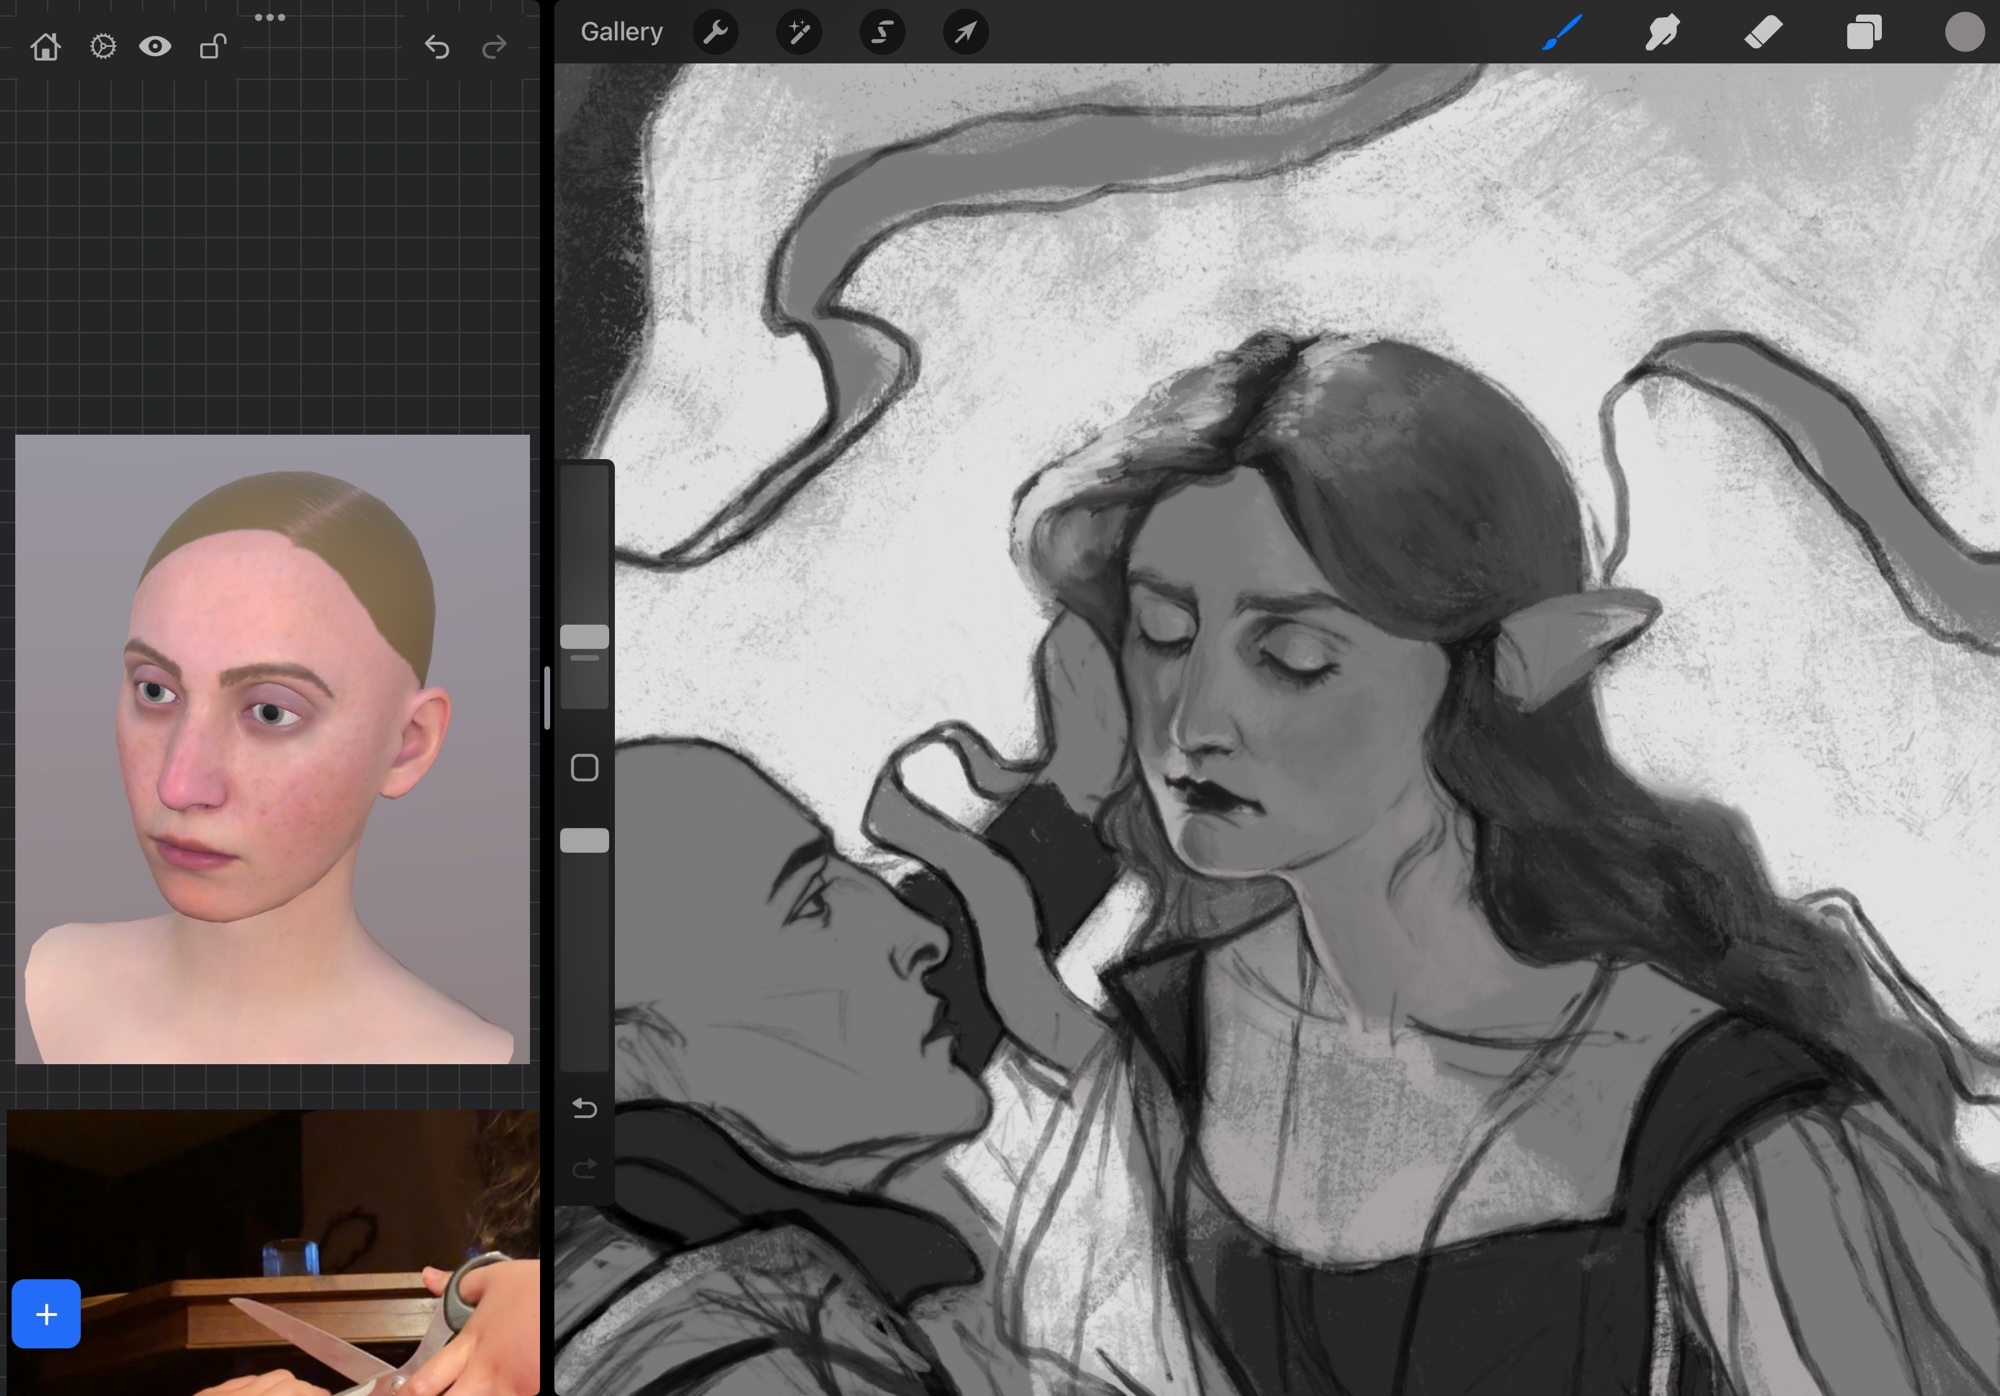Toggle the eye visibility icon
This screenshot has width=2000, height=1396.
pos(155,47)
